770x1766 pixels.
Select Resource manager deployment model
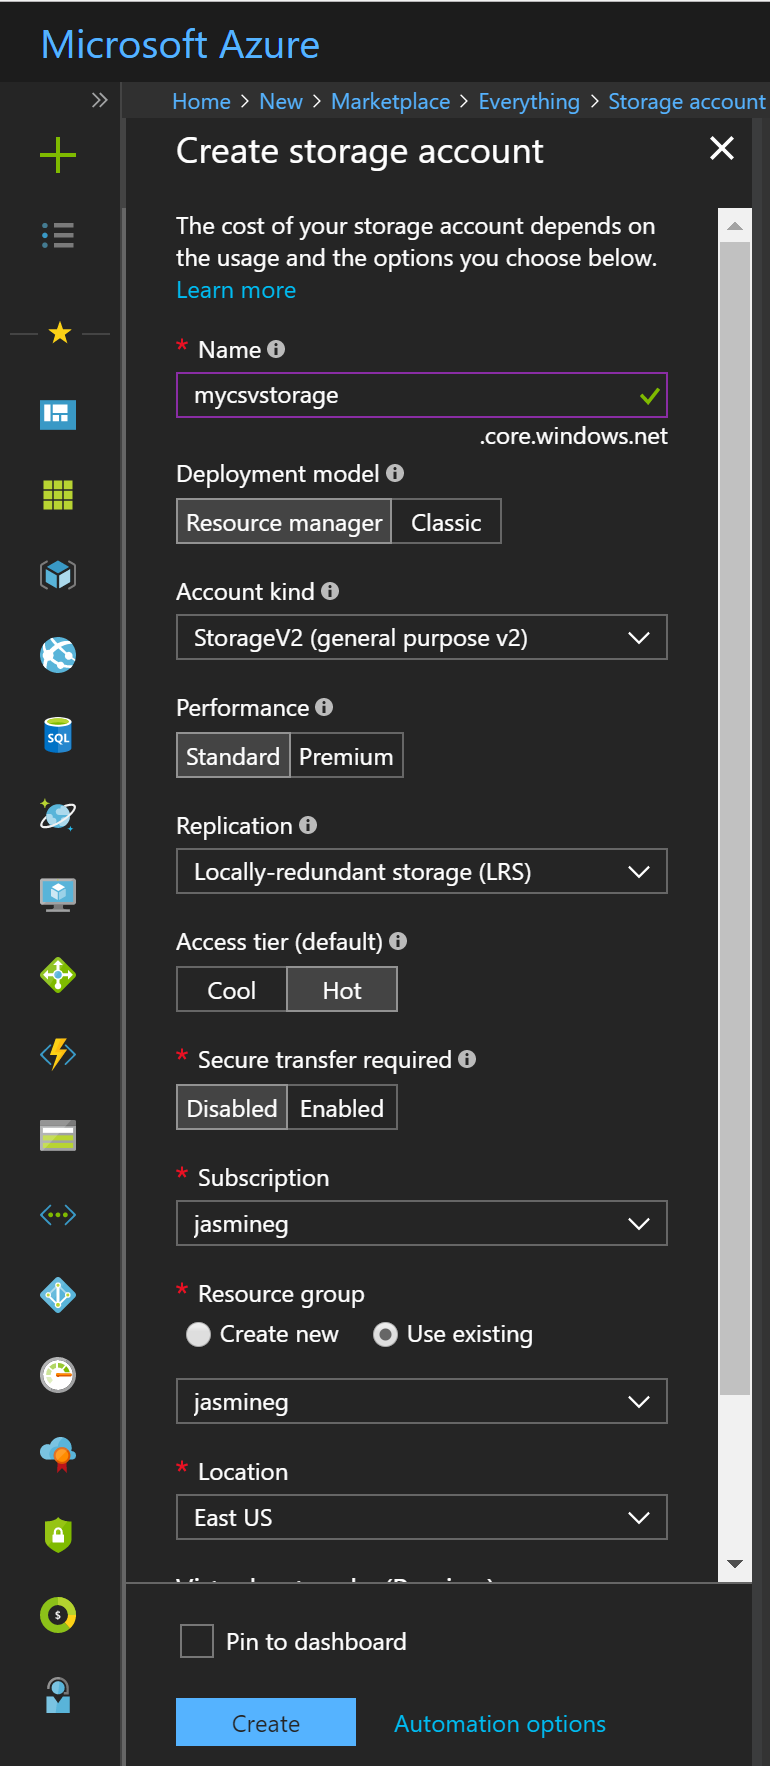[x=283, y=522]
